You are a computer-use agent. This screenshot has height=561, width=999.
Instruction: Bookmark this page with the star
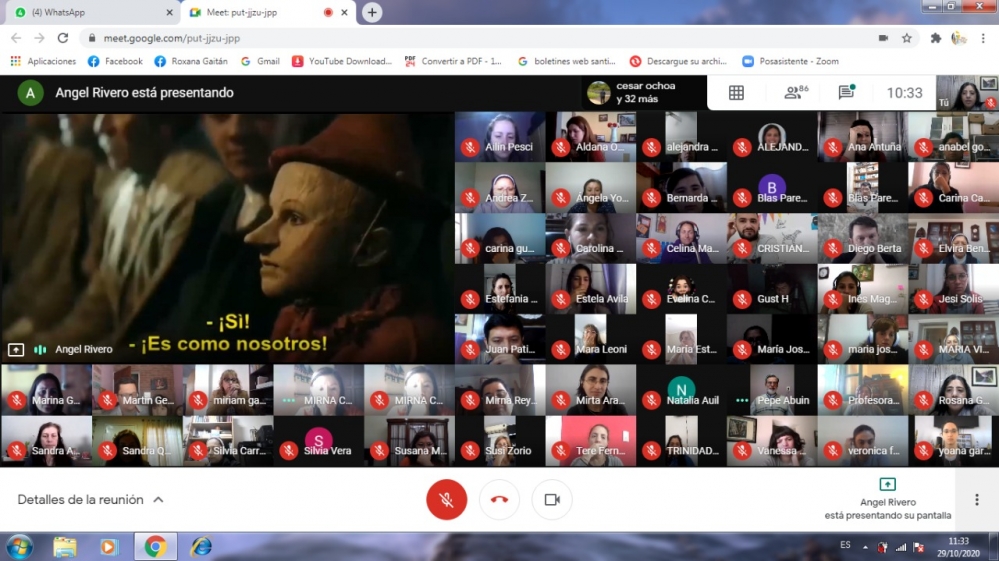tap(907, 38)
